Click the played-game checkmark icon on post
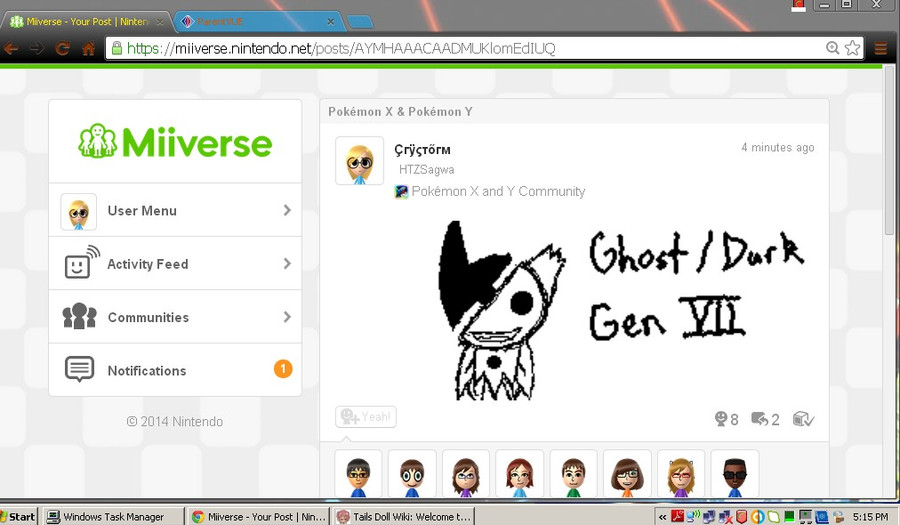Image resolution: width=900 pixels, height=525 pixels. click(x=803, y=419)
